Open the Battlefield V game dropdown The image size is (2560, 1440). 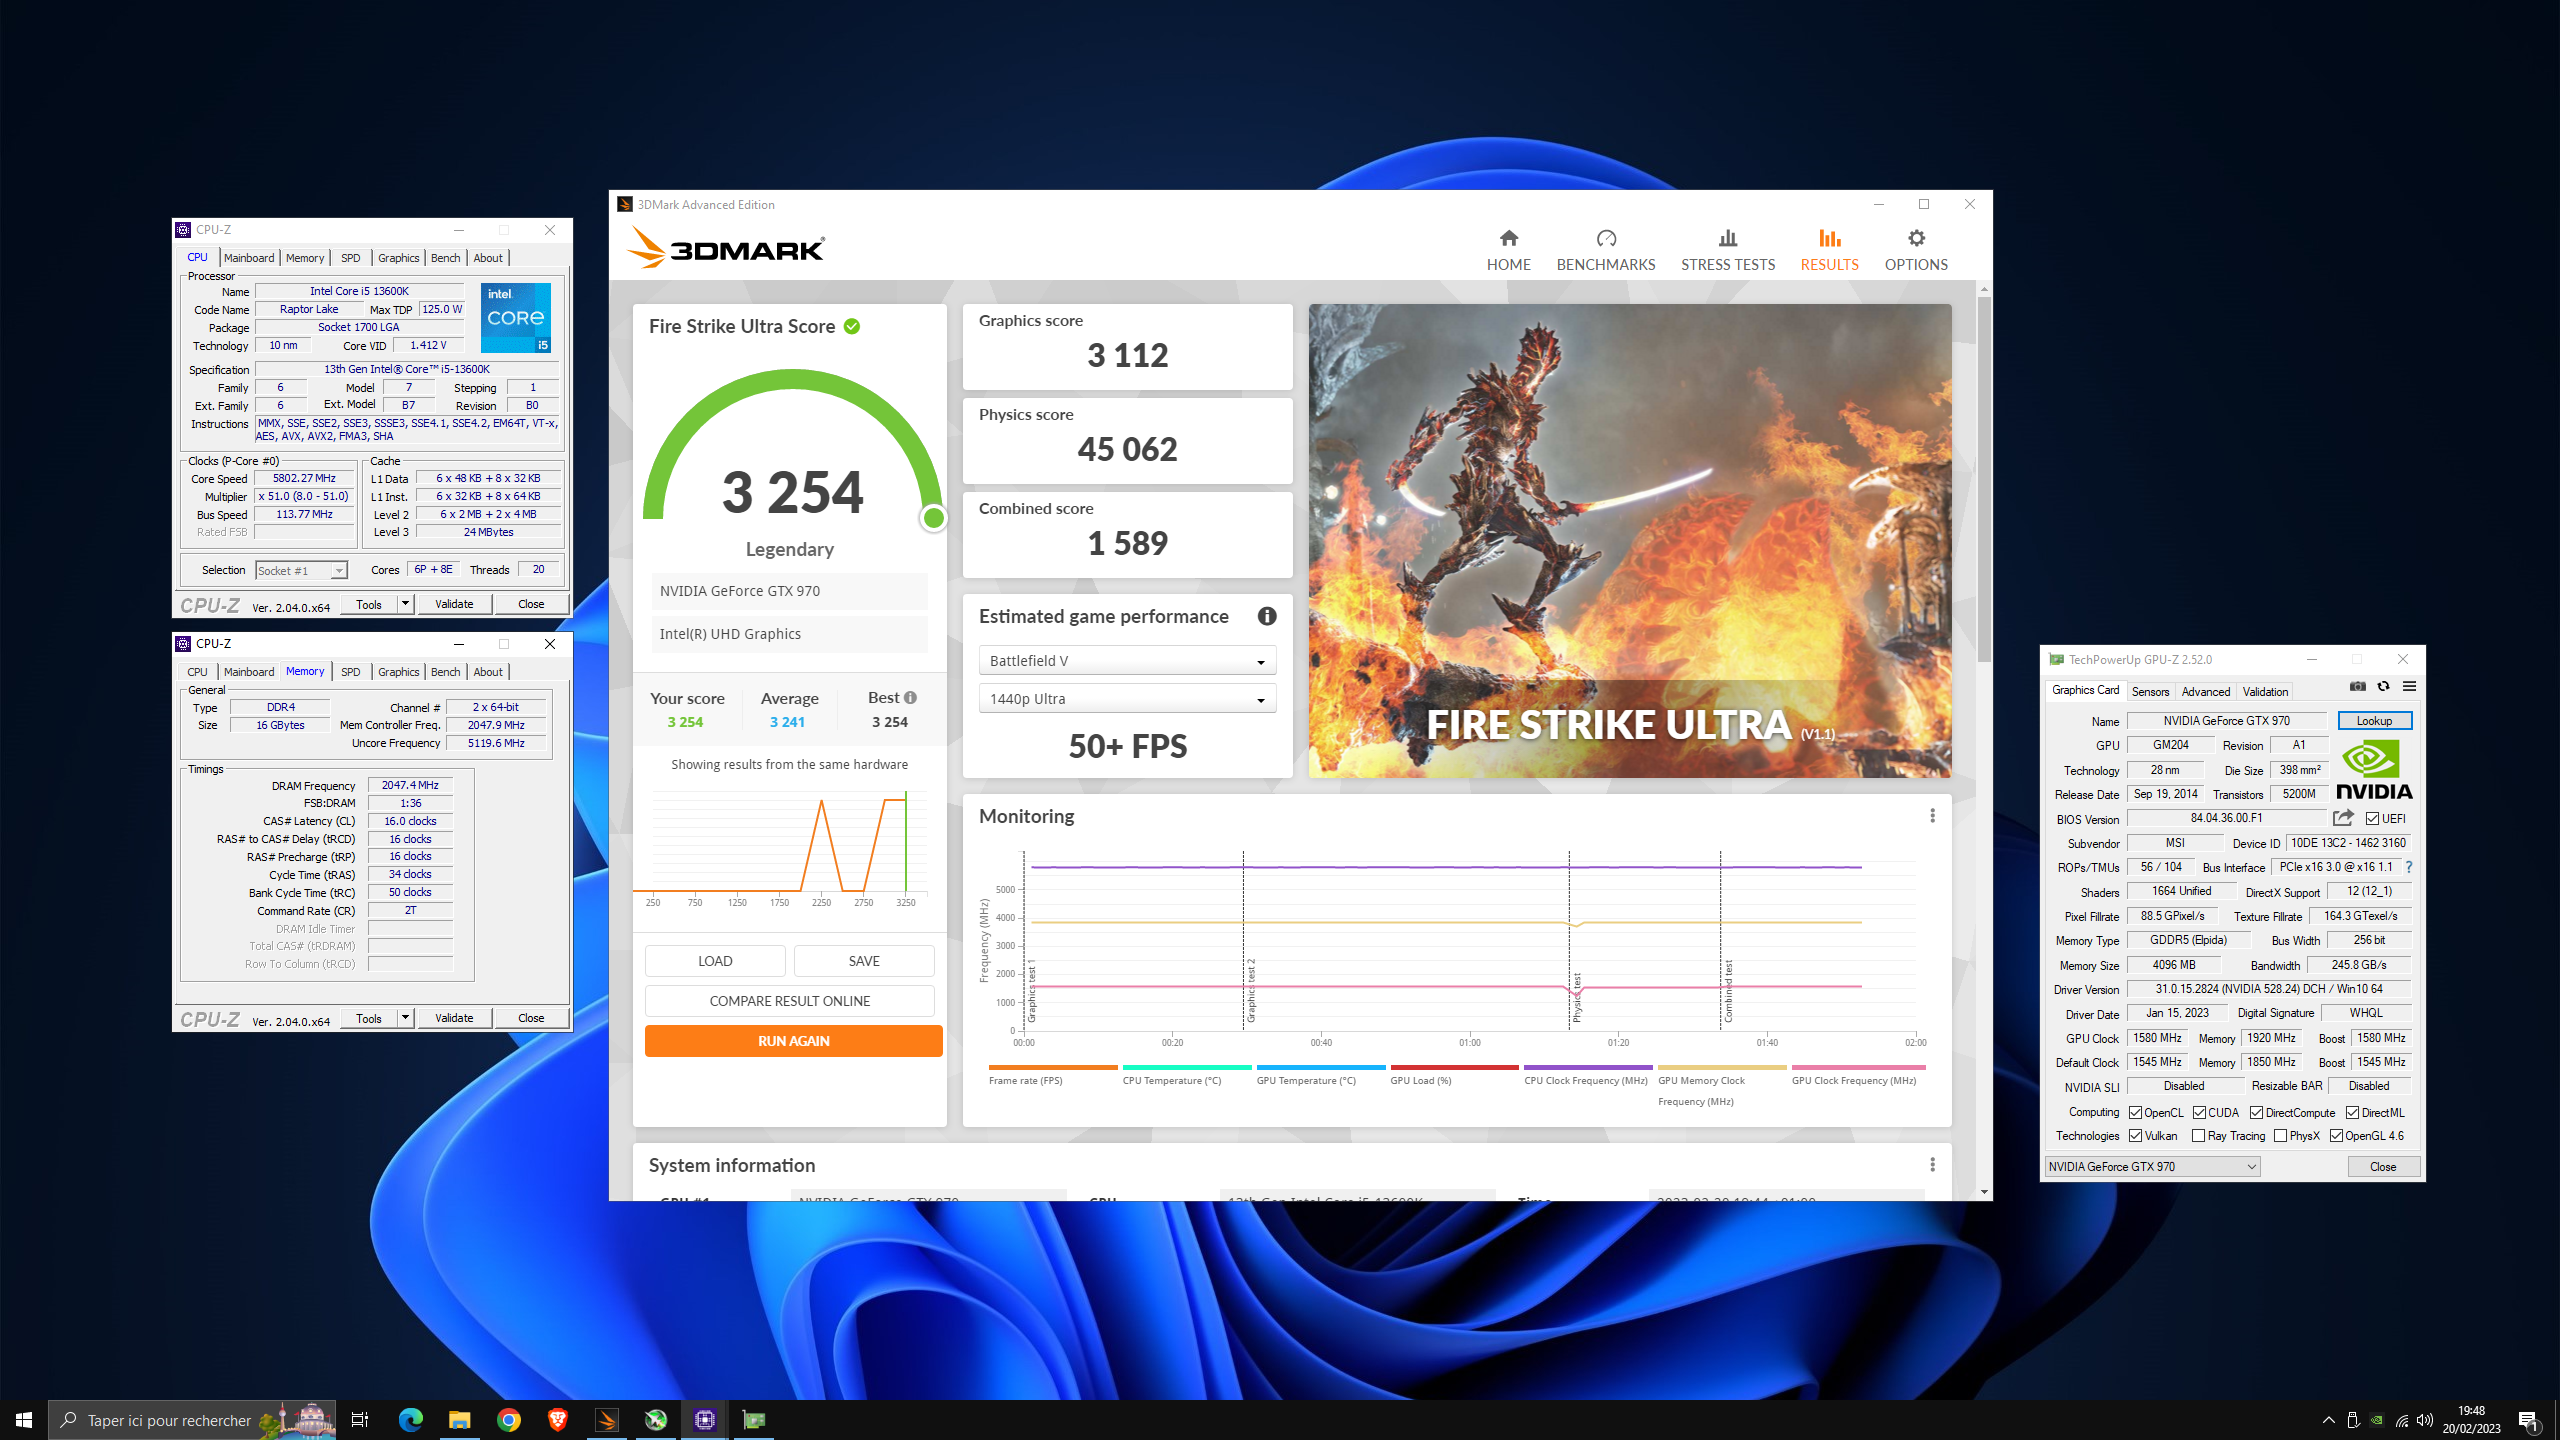click(x=1127, y=661)
